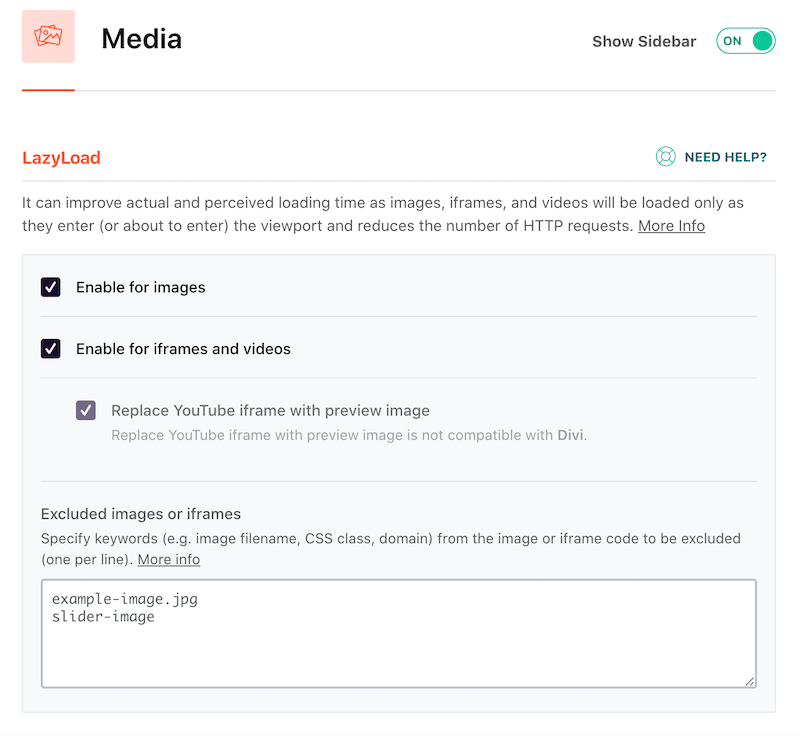Screen dimensions: 800x737
Task: Click the lifebuoy help icon
Action: click(665, 157)
